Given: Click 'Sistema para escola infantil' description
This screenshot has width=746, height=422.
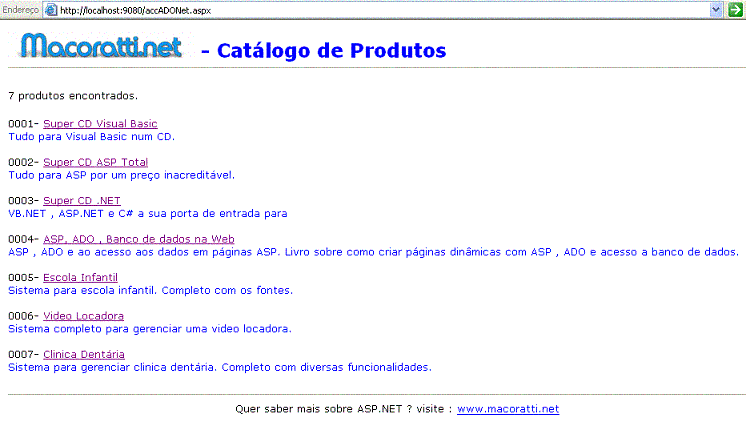Looking at the screenshot, I should point(150,291).
